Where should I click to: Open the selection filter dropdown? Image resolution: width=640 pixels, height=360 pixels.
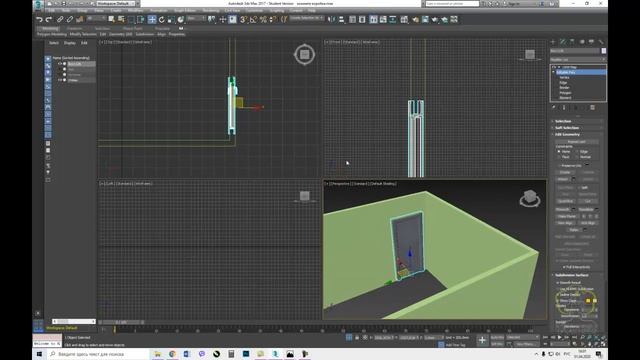(96, 19)
